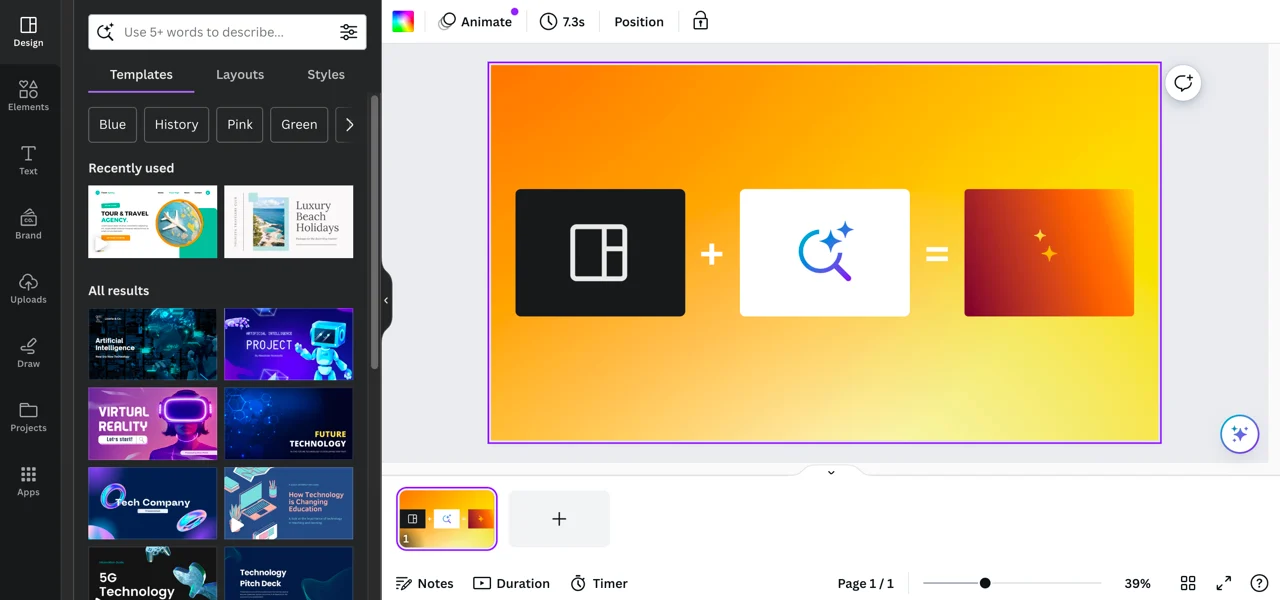Image resolution: width=1280 pixels, height=600 pixels.
Task: Choose the 5G Technology template
Action: [x=153, y=573]
